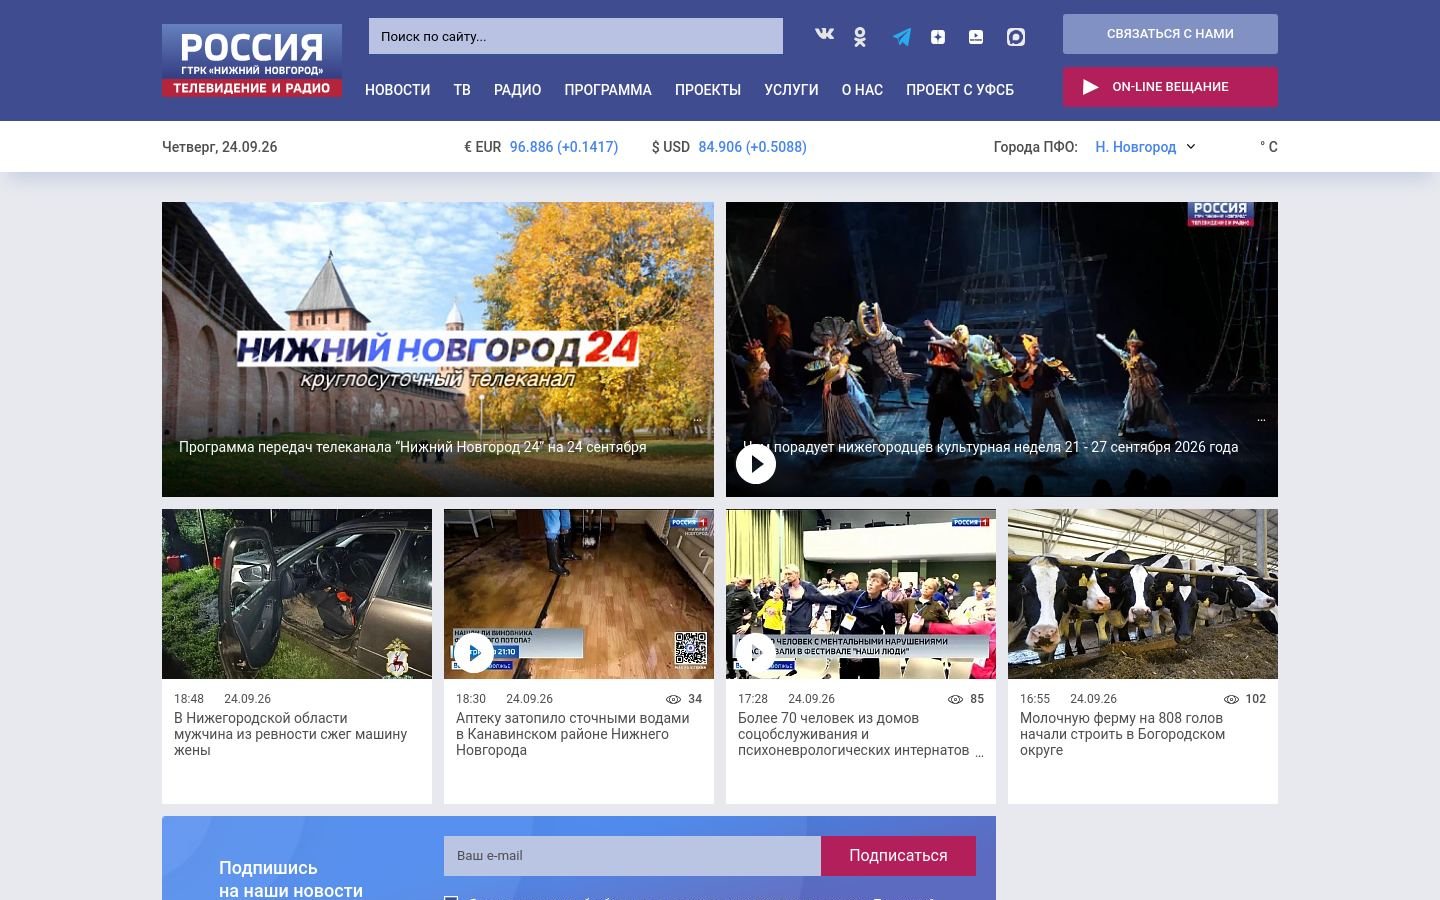
Task: Click views eye icon showing 85
Action: point(955,699)
